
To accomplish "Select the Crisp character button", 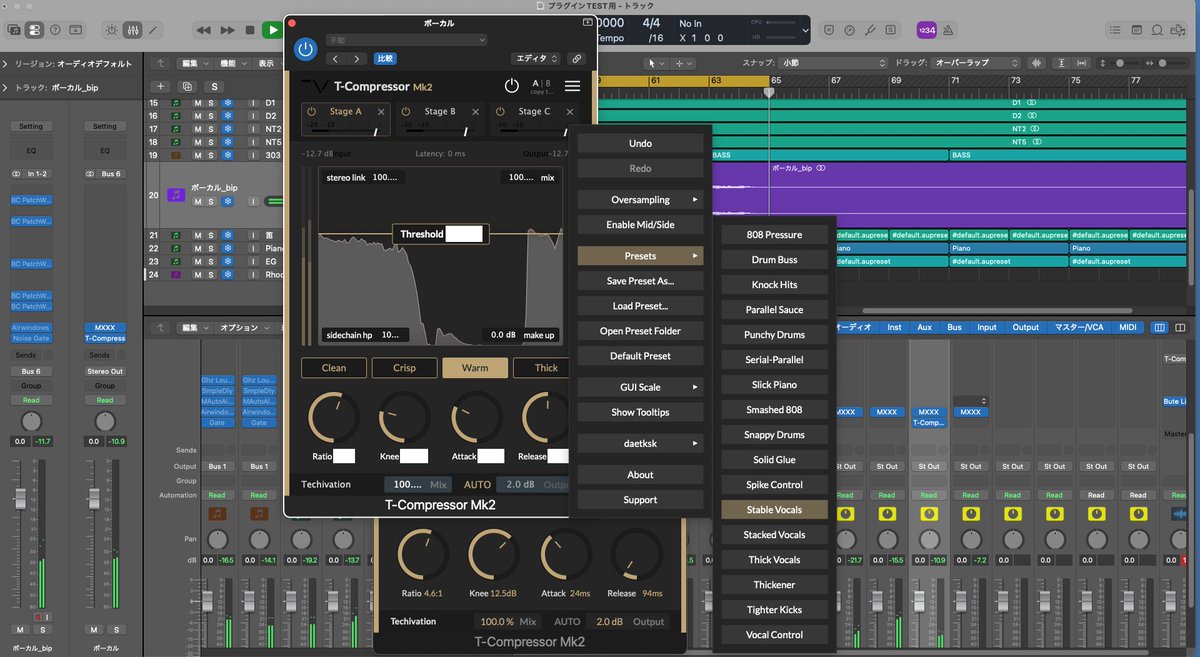I will coord(404,368).
